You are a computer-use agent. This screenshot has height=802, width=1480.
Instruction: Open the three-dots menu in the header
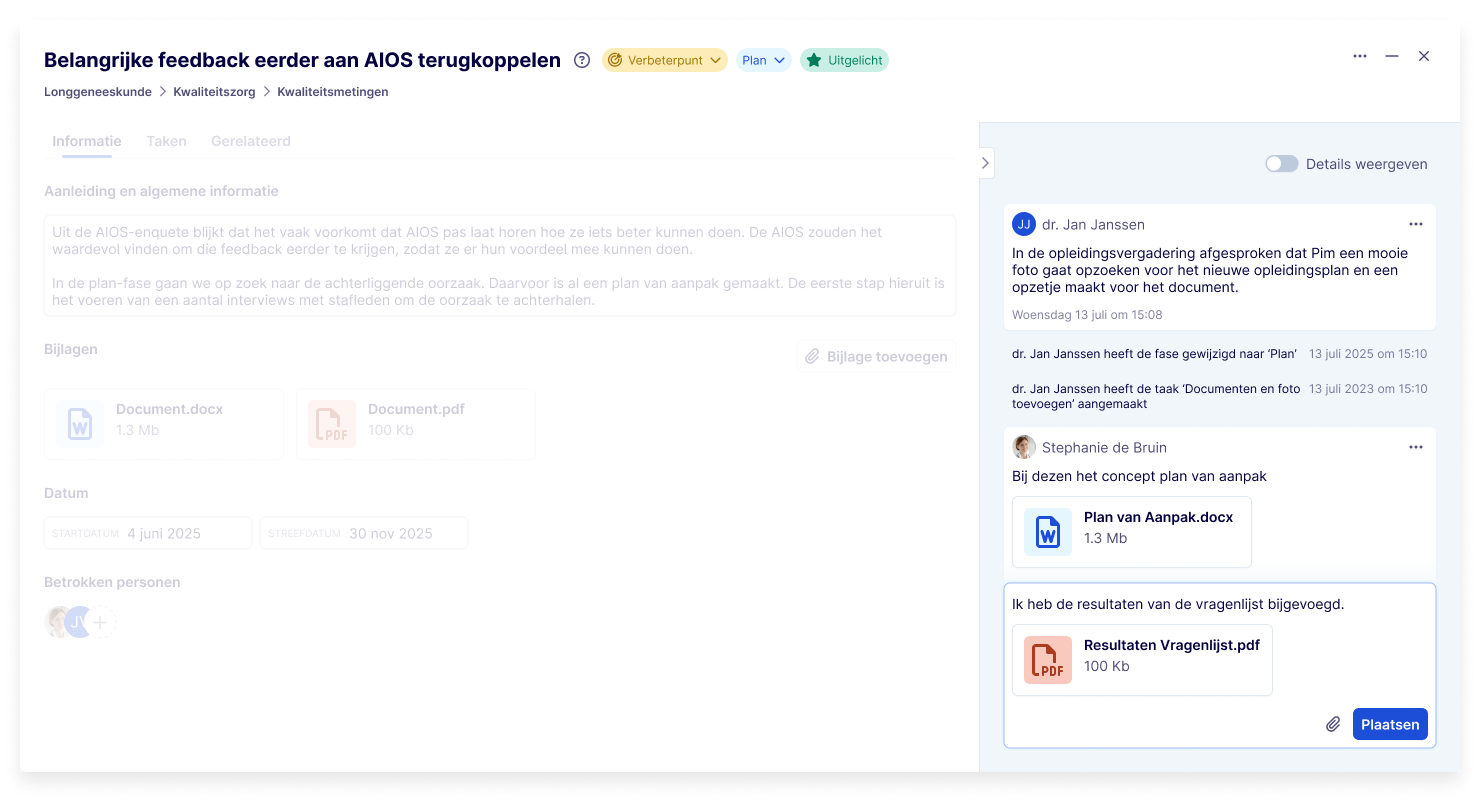point(1360,57)
